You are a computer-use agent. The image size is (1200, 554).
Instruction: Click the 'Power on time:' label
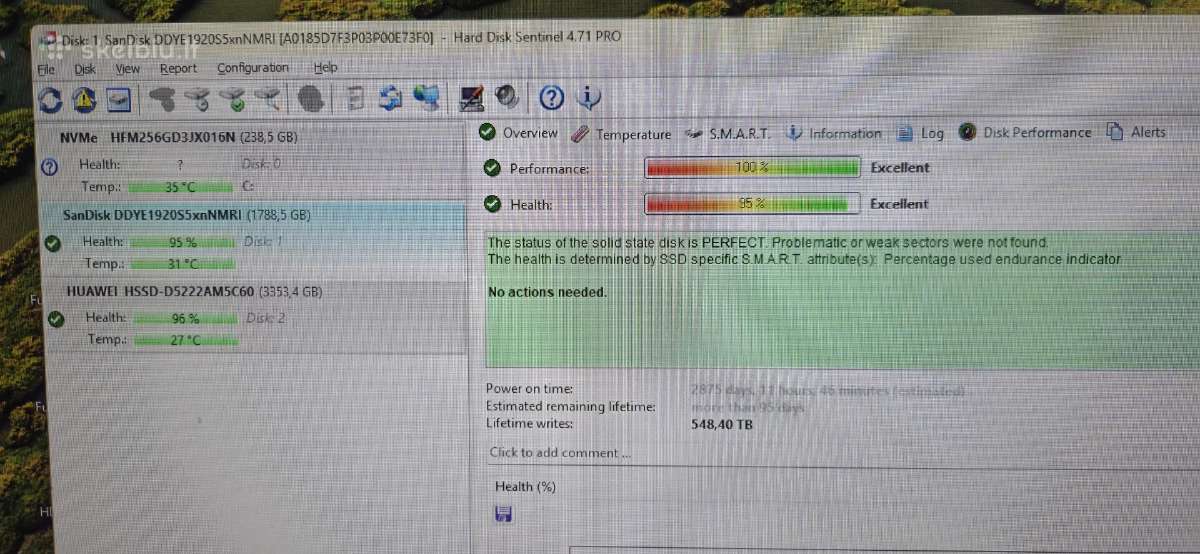(530, 388)
